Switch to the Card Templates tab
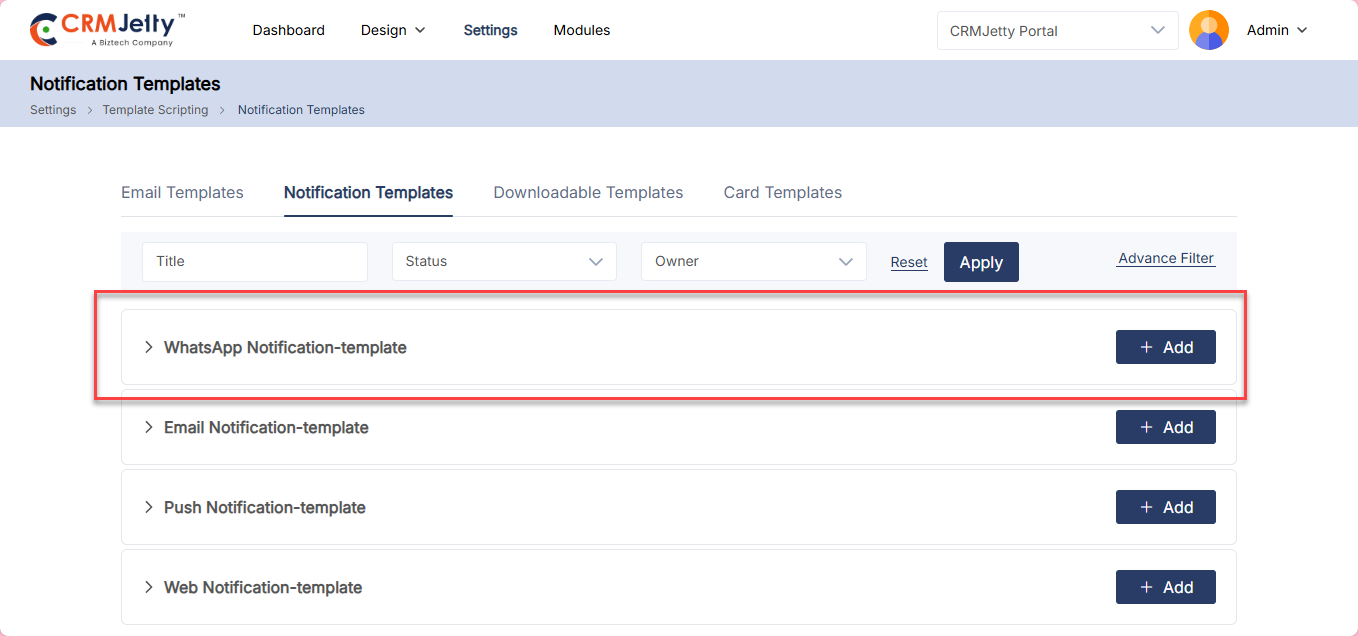This screenshot has width=1358, height=636. pyautogui.click(x=782, y=192)
